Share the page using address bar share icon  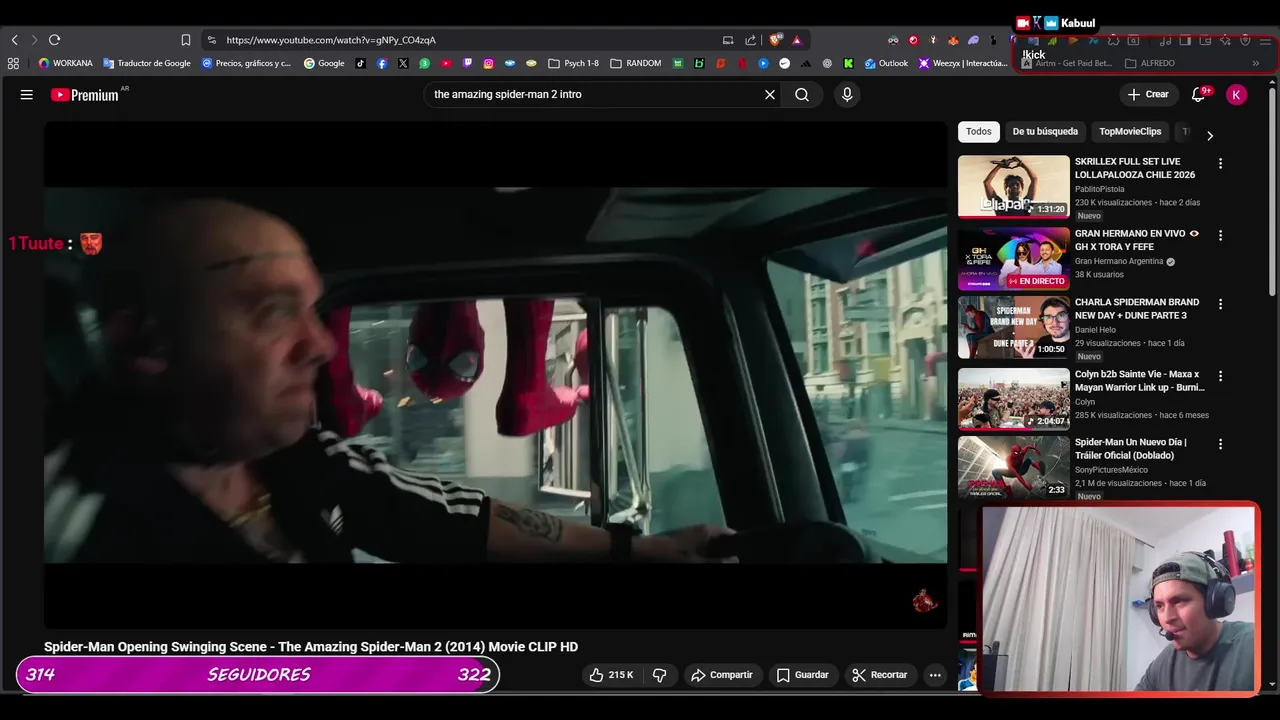coord(750,40)
